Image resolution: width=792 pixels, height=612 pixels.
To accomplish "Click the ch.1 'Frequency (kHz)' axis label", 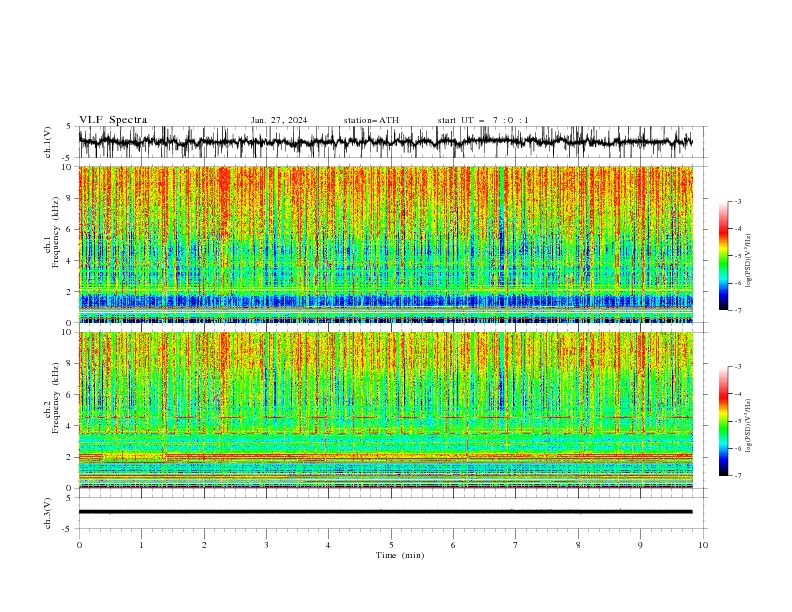I will (x=55, y=232).
